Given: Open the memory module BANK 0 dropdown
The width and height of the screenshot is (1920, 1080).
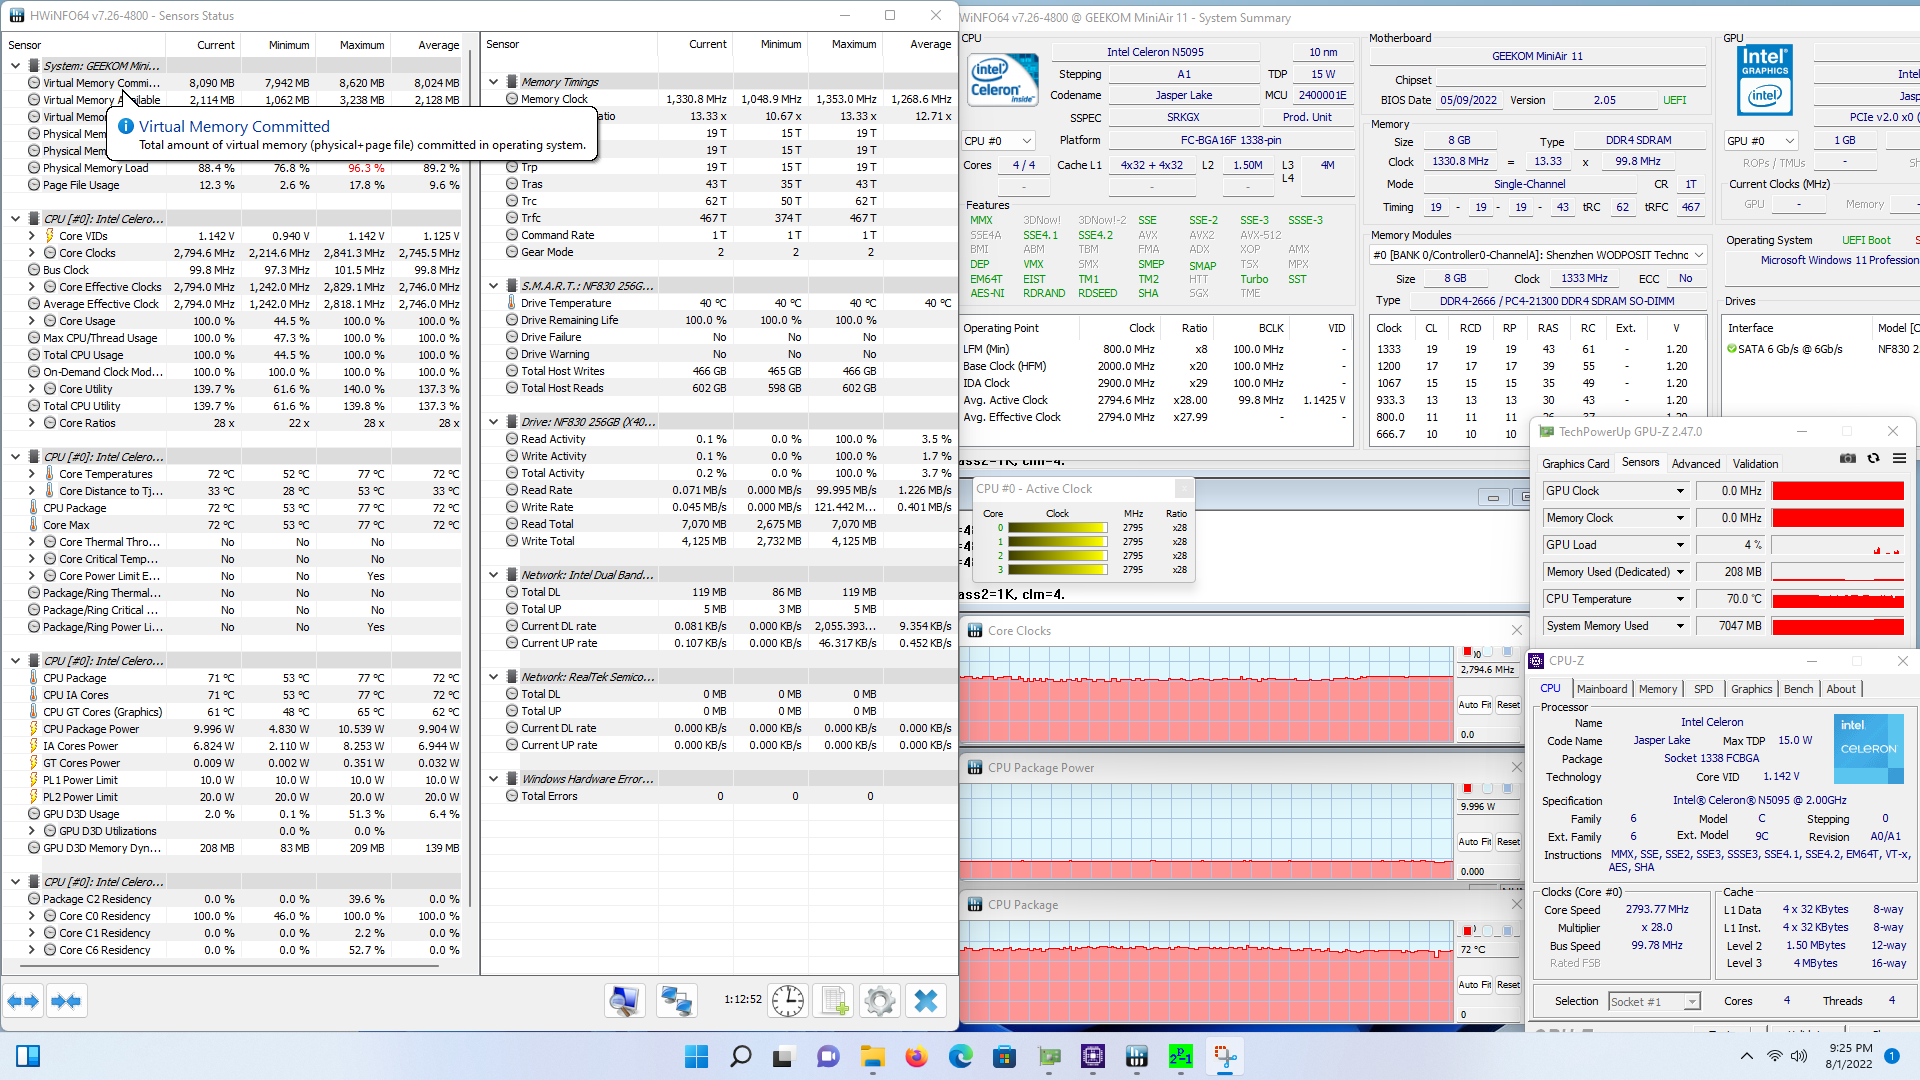Looking at the screenshot, I should tap(1537, 255).
